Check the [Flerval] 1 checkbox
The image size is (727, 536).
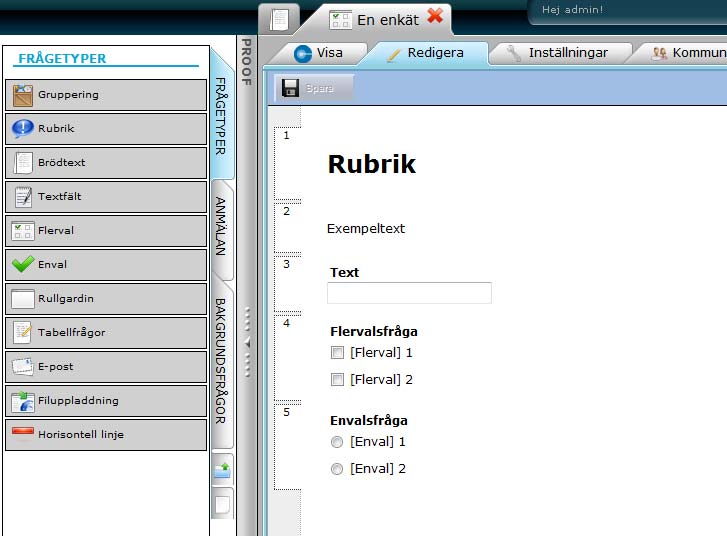click(337, 353)
